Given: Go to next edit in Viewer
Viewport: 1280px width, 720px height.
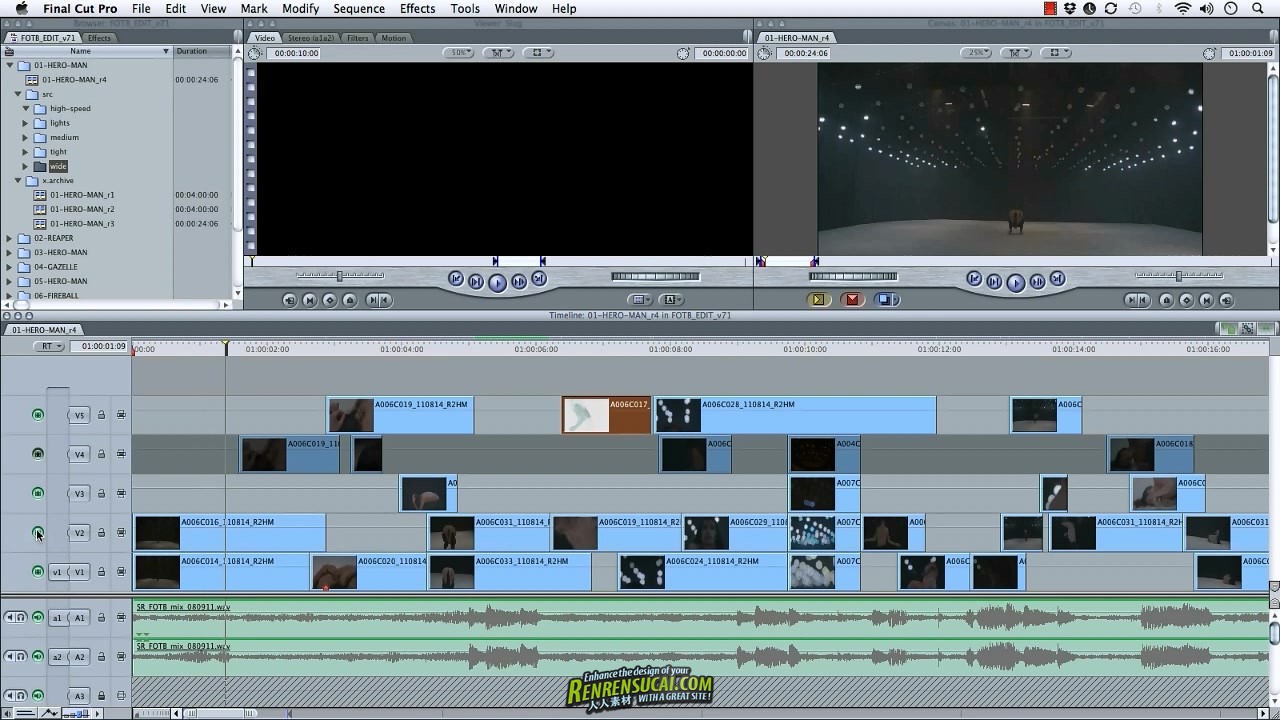Looking at the screenshot, I should pos(539,280).
